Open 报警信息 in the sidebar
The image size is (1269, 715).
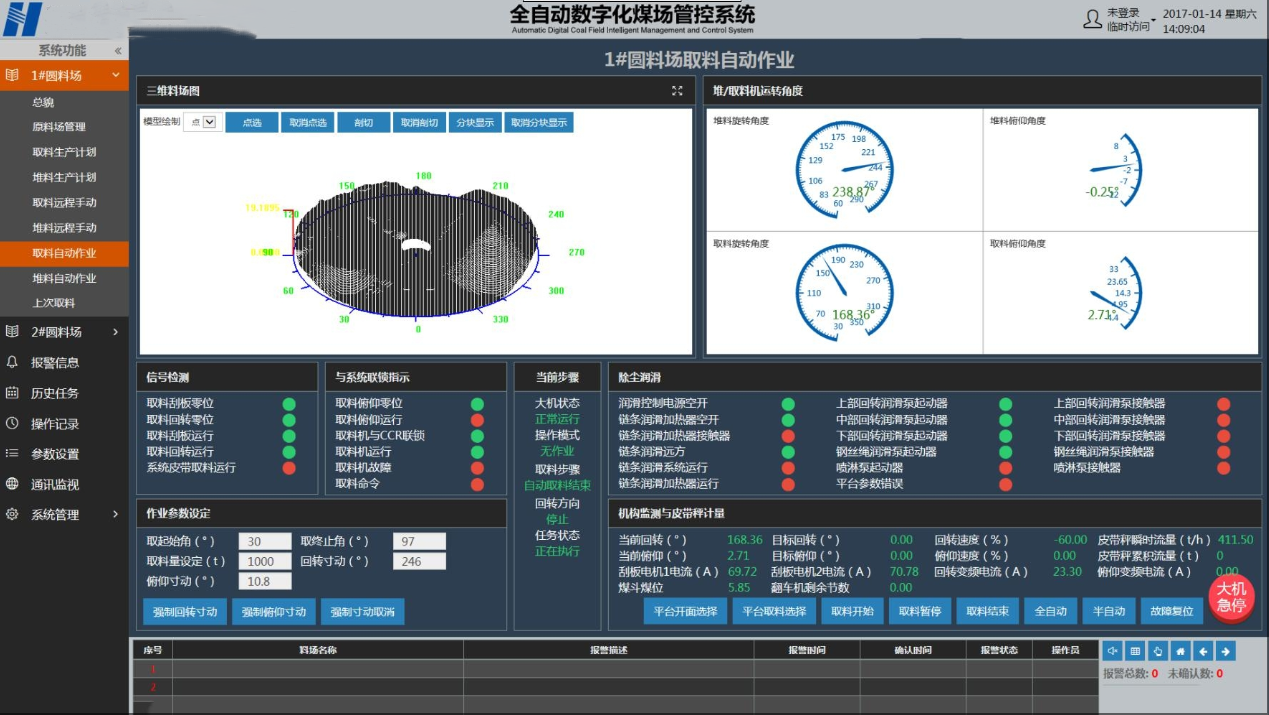point(55,363)
